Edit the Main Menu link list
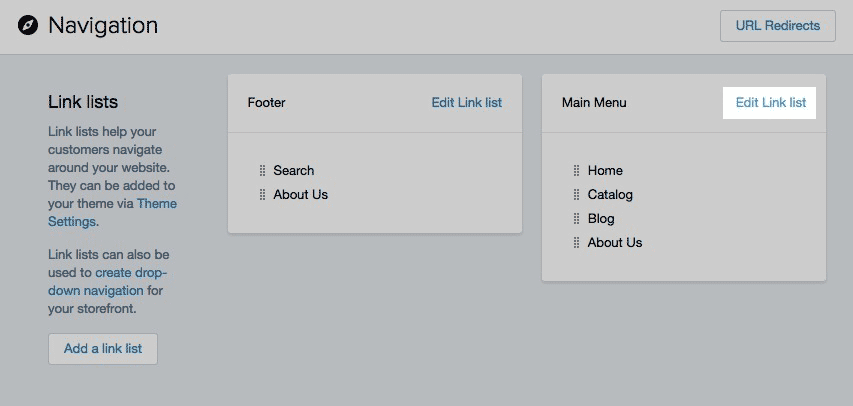This screenshot has width=853, height=406. (770, 102)
